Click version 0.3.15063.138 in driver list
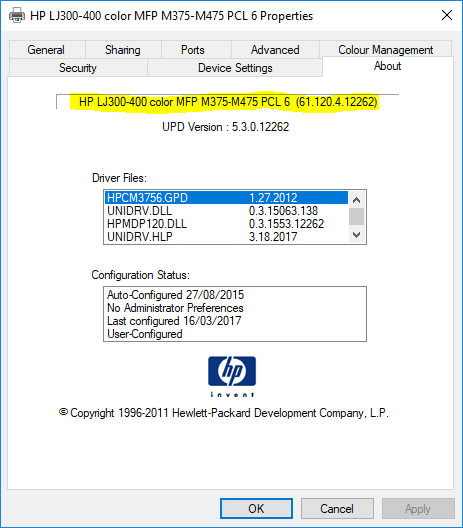The height and width of the screenshot is (528, 463). [x=283, y=211]
